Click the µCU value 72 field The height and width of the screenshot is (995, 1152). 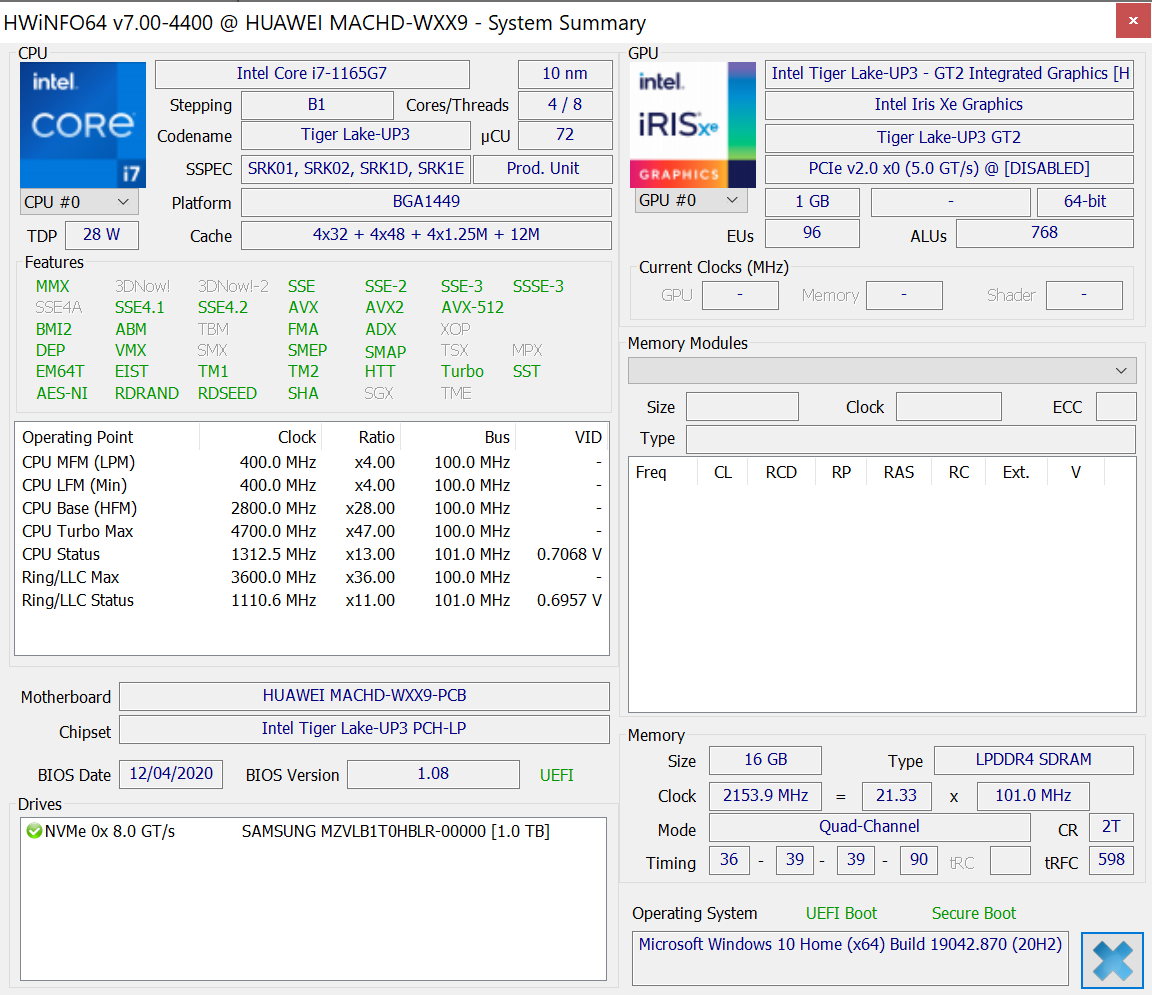click(565, 134)
